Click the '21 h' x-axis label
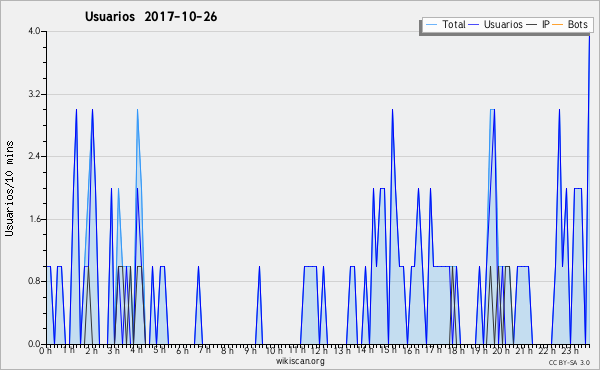 [x=524, y=350]
